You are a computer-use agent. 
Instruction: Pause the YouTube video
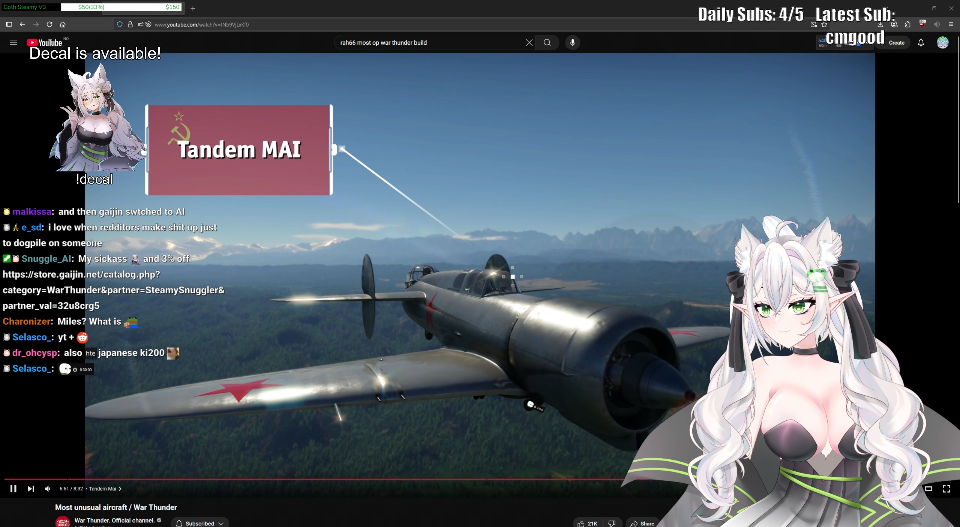click(13, 488)
